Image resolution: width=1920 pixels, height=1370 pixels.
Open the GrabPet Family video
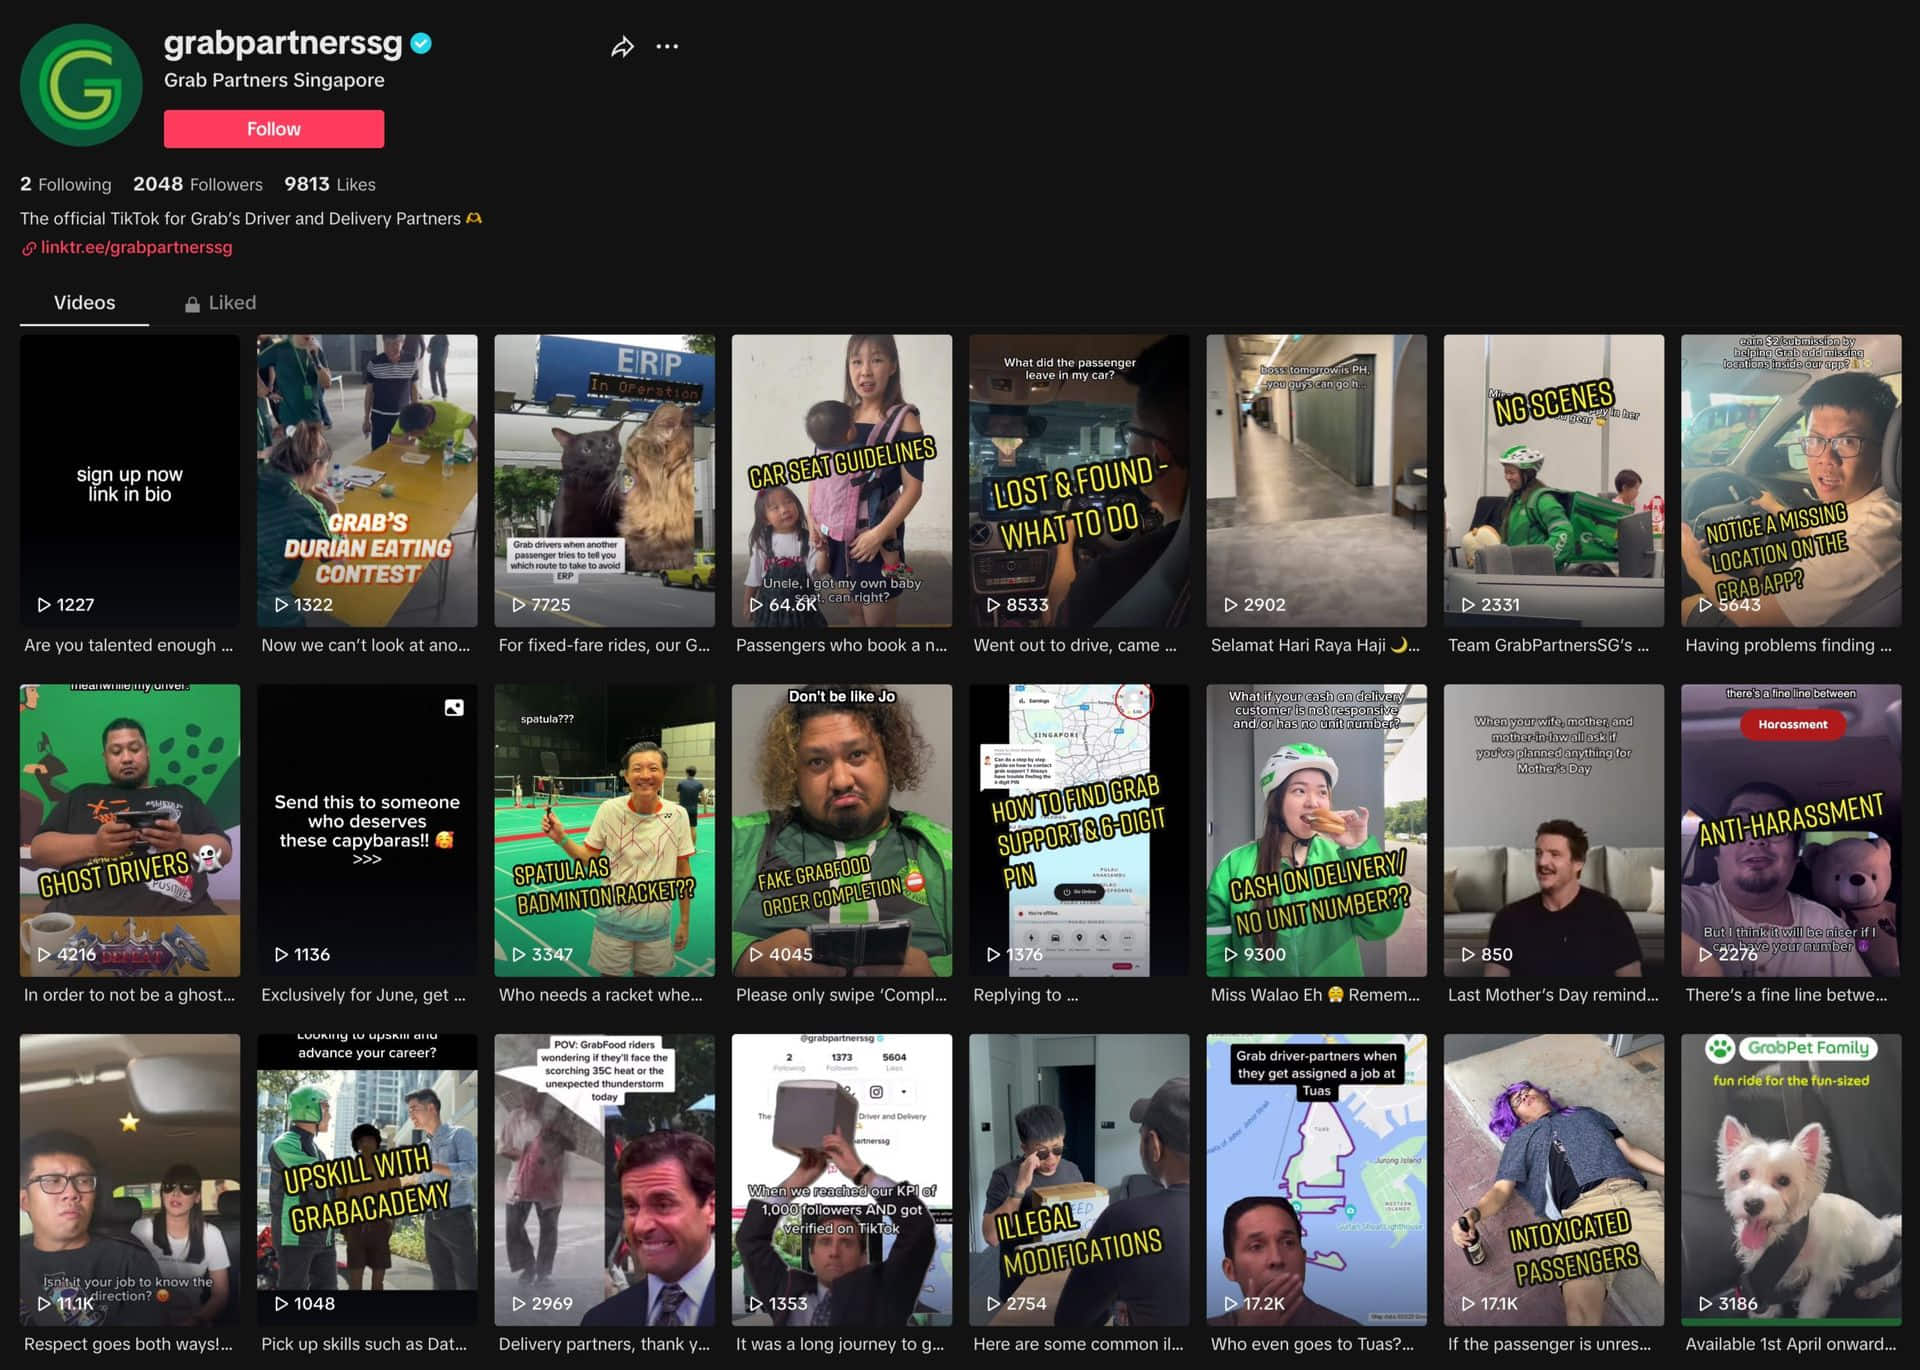(1791, 1180)
